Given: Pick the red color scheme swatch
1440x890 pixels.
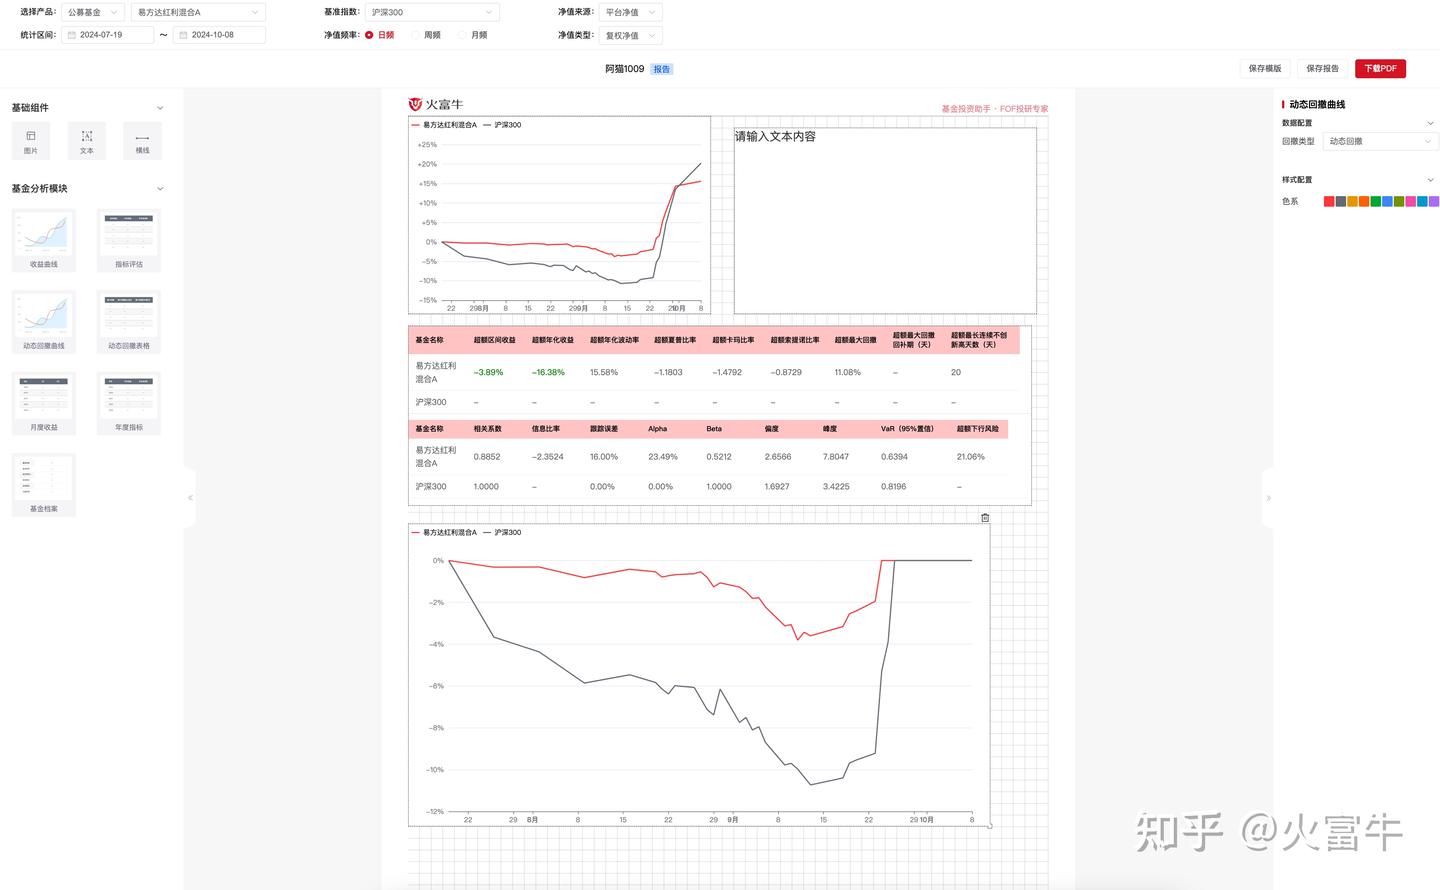Looking at the screenshot, I should pyautogui.click(x=1329, y=201).
